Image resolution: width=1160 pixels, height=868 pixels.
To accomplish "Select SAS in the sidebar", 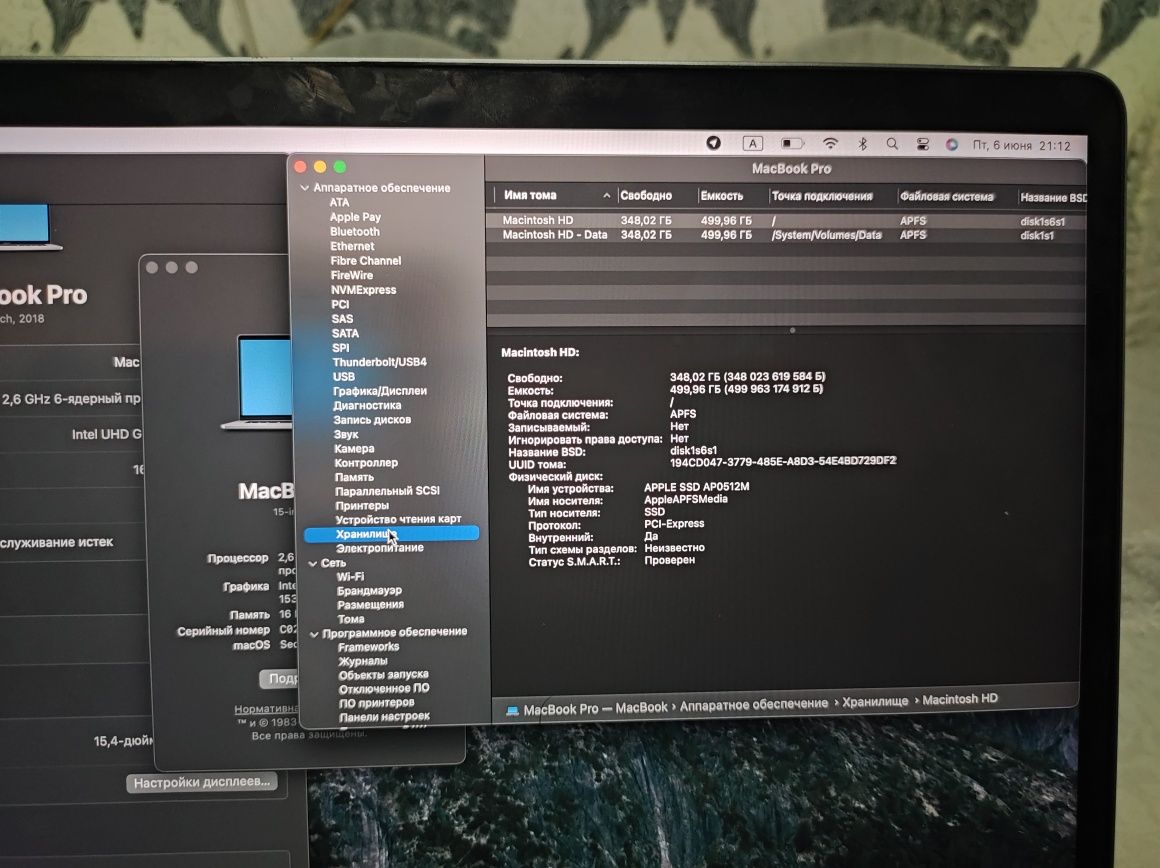I will 342,319.
